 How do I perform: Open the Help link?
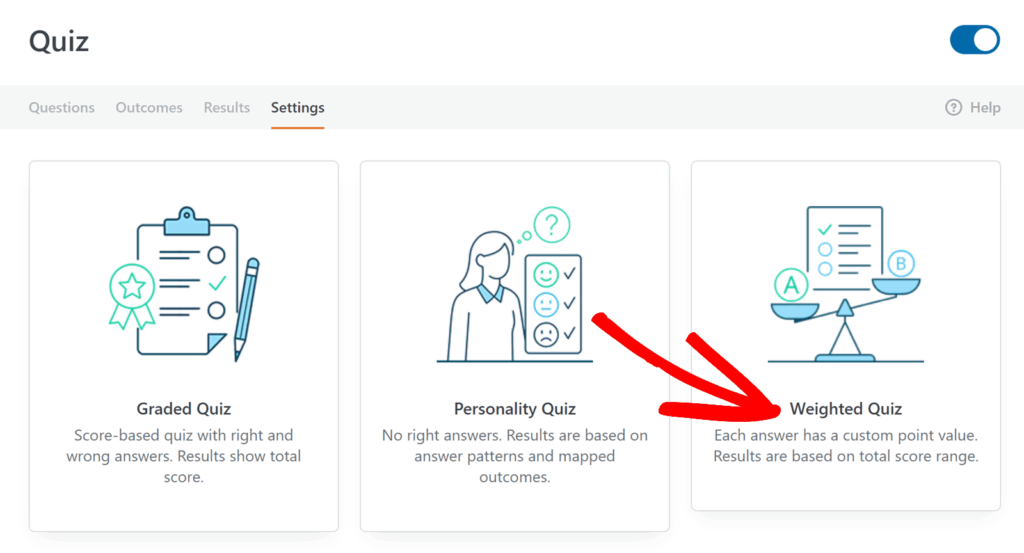coord(985,108)
